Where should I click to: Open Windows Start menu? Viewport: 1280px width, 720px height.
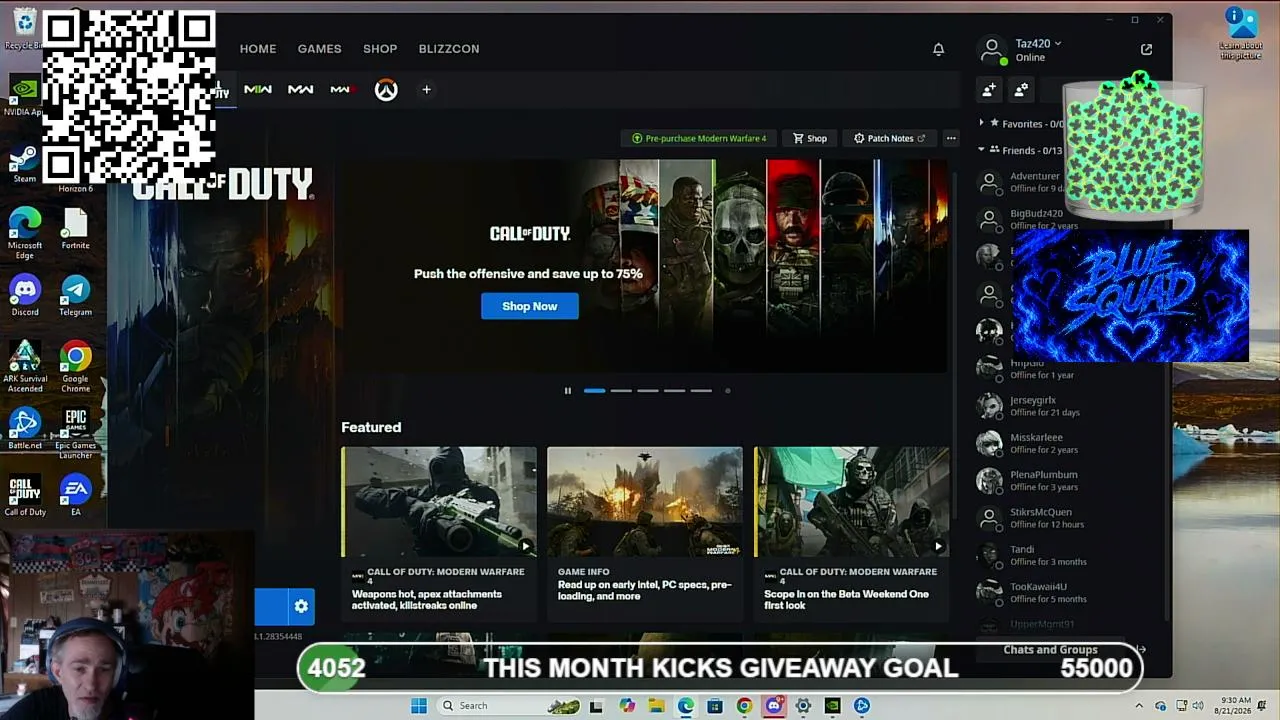click(x=419, y=706)
